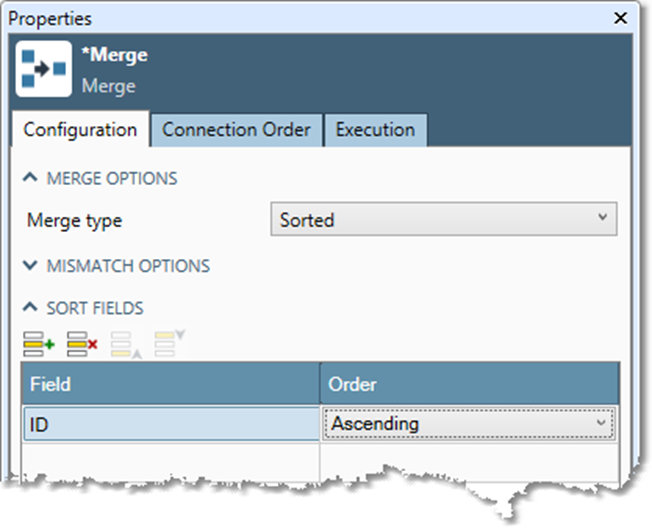652x530 pixels.
Task: Click the Merge node icon in header
Action: tap(44, 69)
